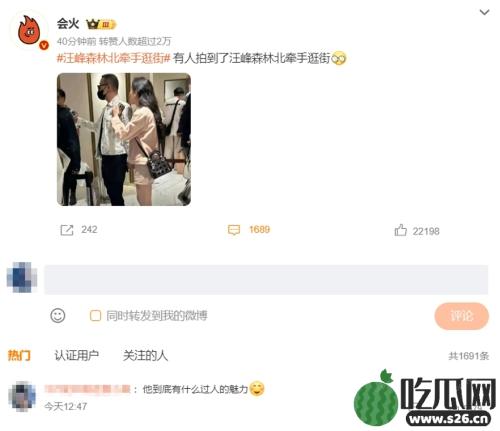Open the 会火 username link
Image resolution: width=500 pixels, height=431 pixels.
(x=68, y=24)
